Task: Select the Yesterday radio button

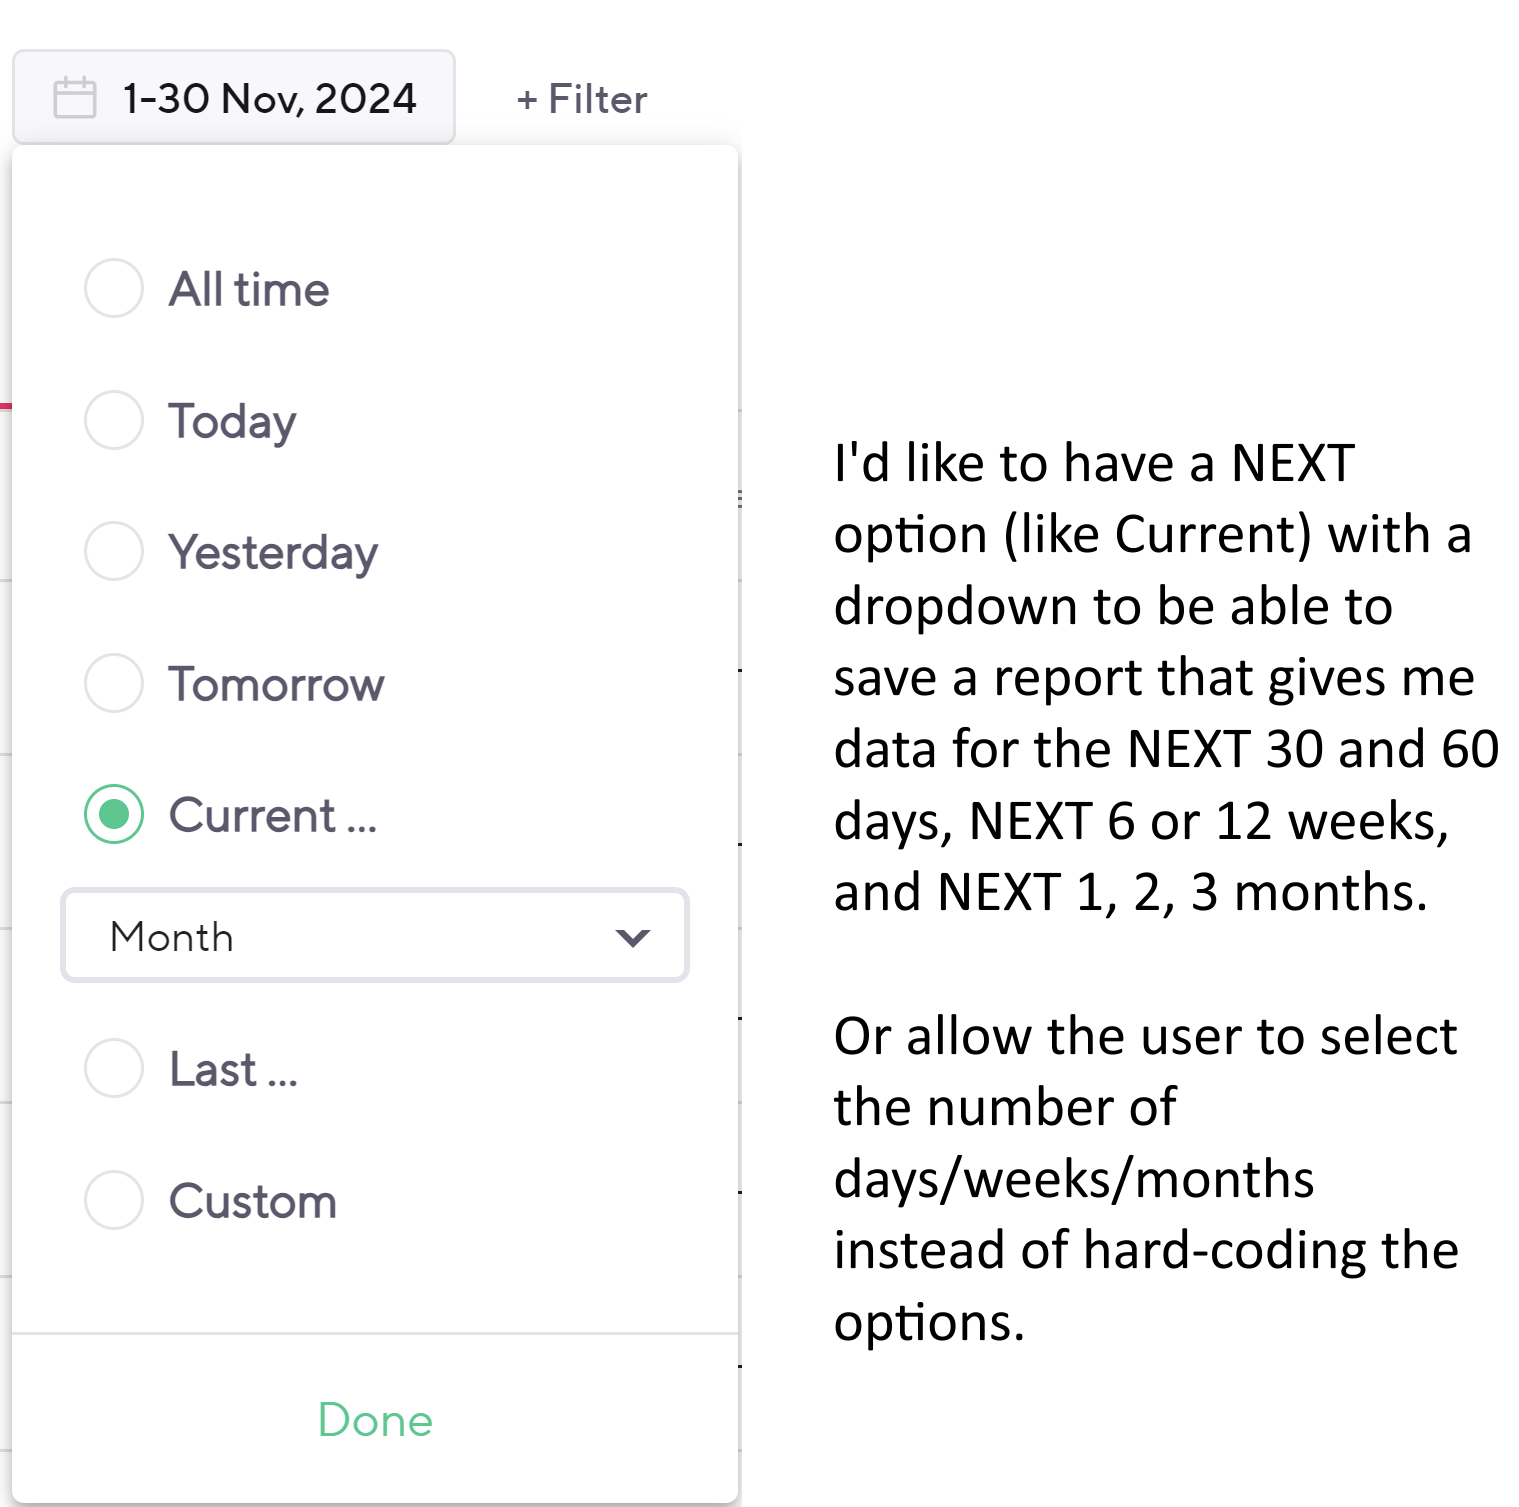Action: (114, 551)
